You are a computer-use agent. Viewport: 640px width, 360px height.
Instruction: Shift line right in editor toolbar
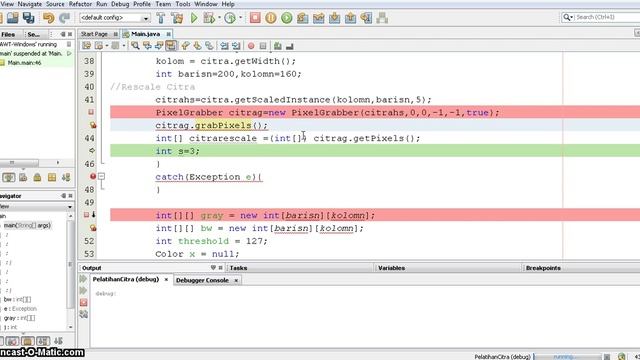click(x=236, y=46)
